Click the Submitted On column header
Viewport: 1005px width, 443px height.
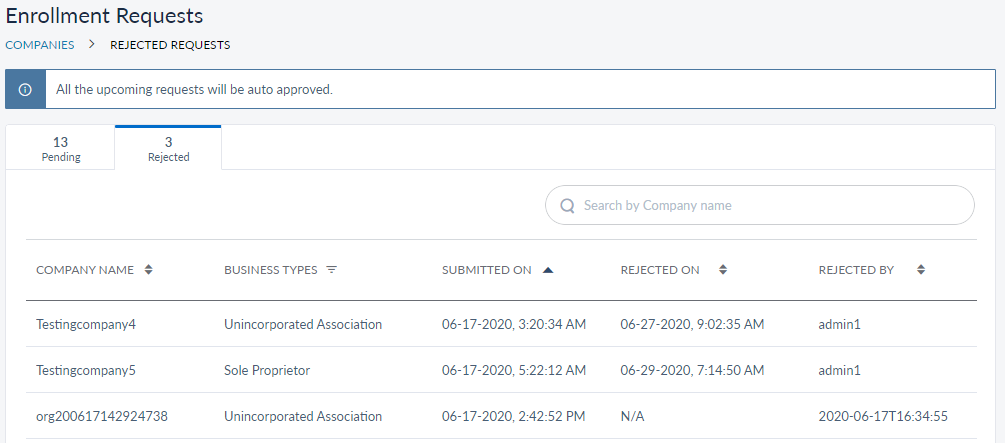(486, 270)
